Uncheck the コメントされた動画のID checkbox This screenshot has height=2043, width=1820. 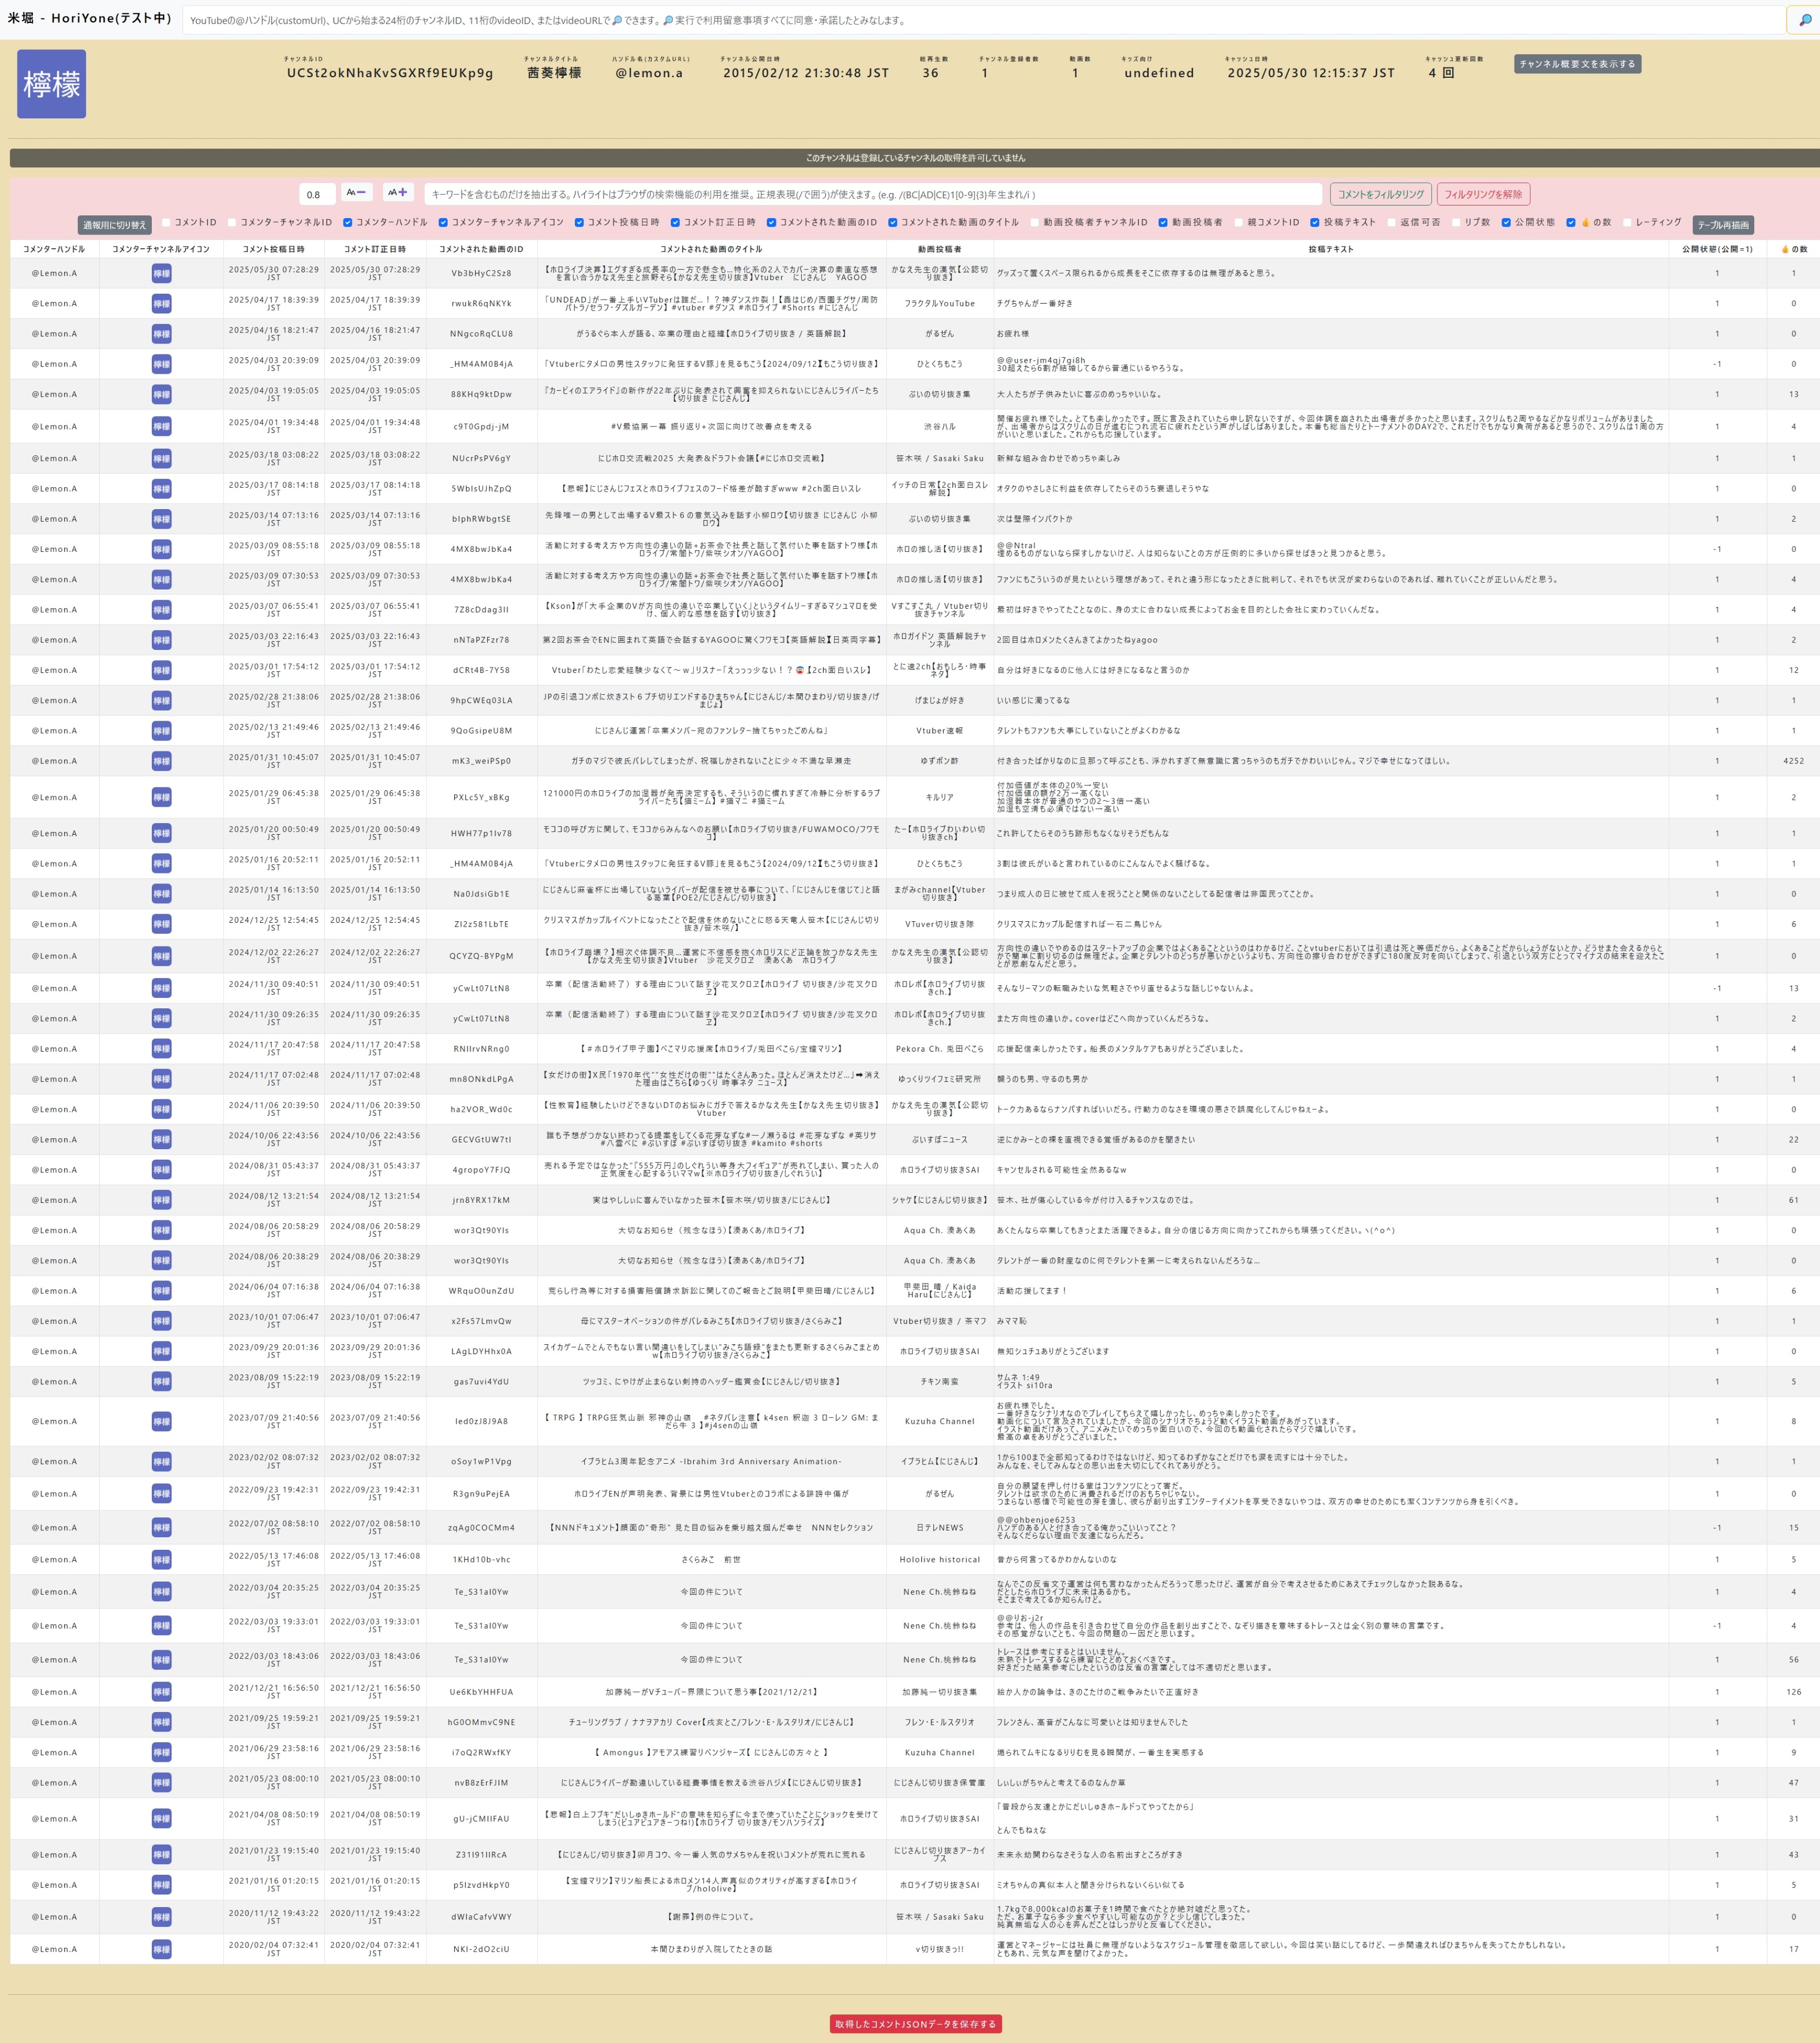point(771,222)
